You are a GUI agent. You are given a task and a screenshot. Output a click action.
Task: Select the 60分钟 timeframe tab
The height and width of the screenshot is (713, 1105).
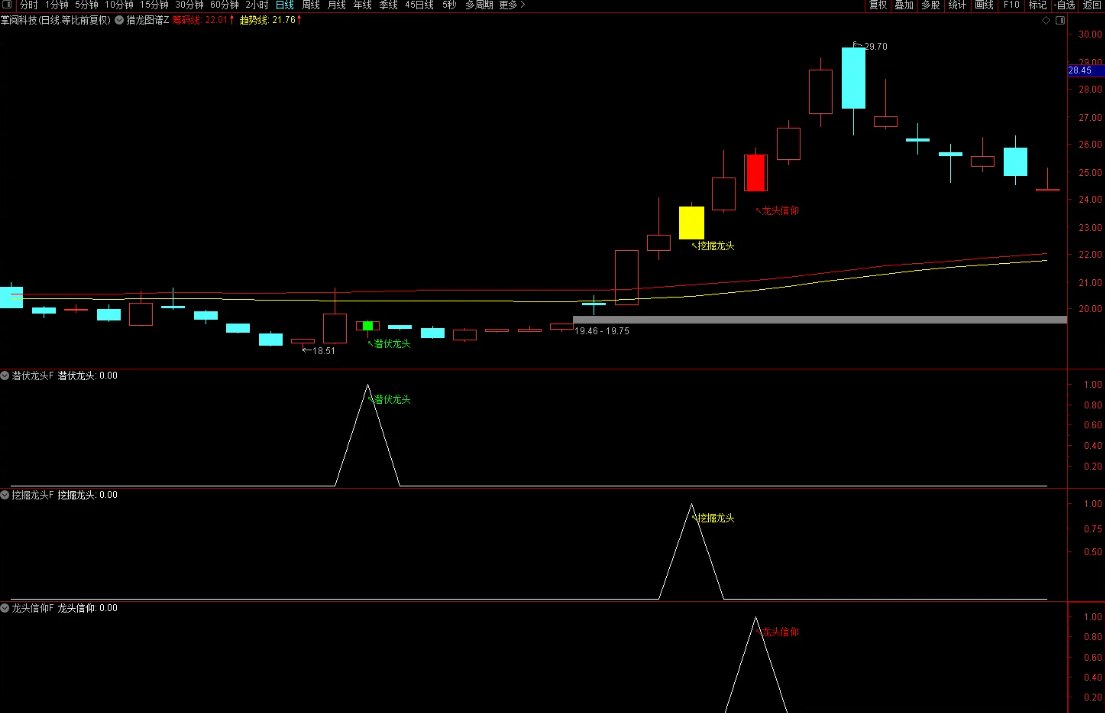tap(224, 5)
